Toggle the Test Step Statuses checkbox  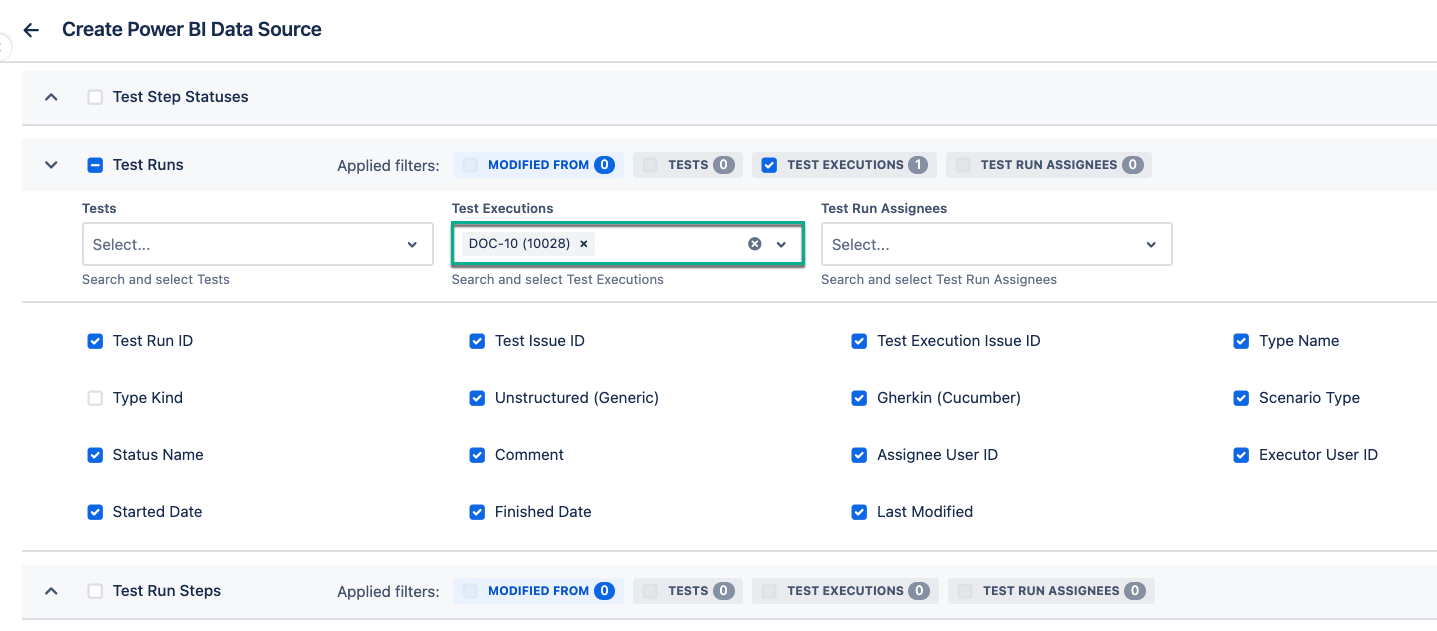point(95,97)
